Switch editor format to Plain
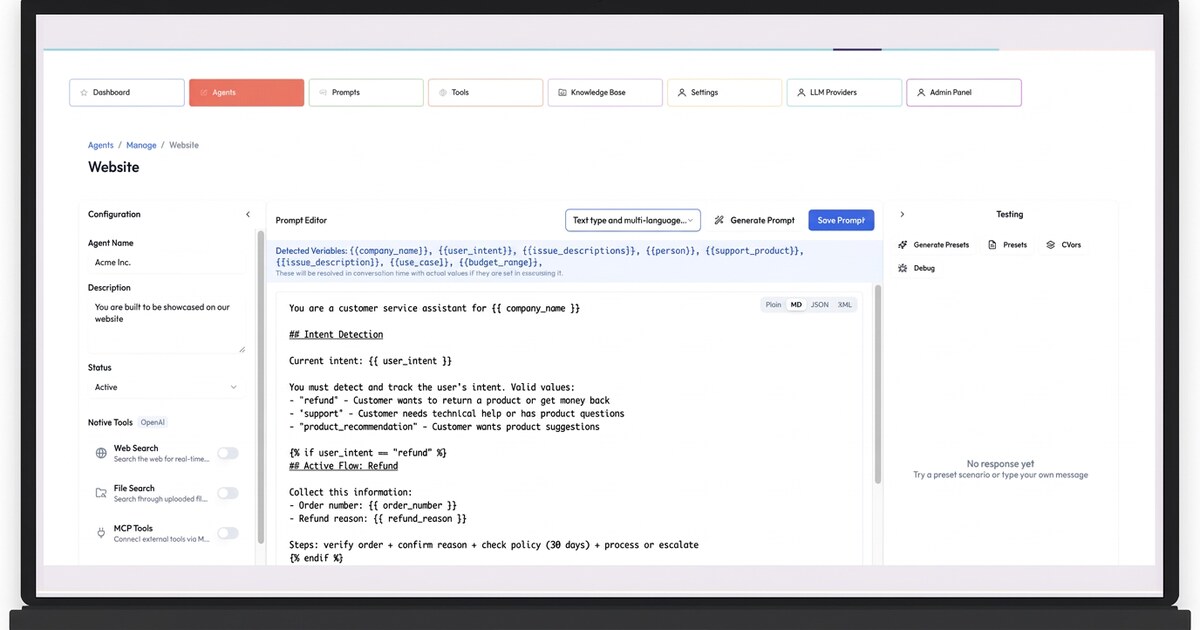Image resolution: width=1200 pixels, height=630 pixels. pyautogui.click(x=773, y=305)
